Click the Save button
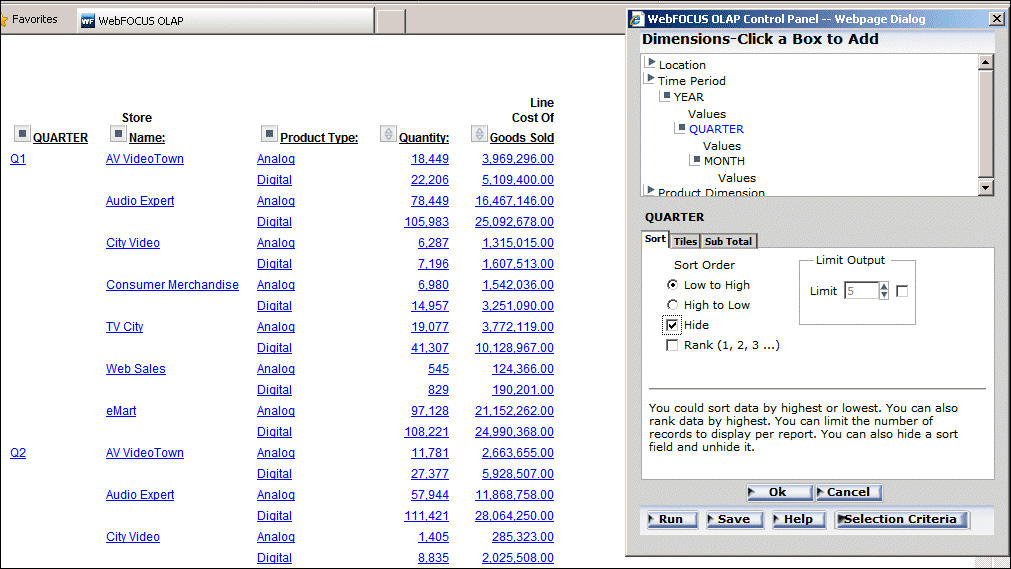Viewport: 1011px width, 569px height. pyautogui.click(x=734, y=519)
